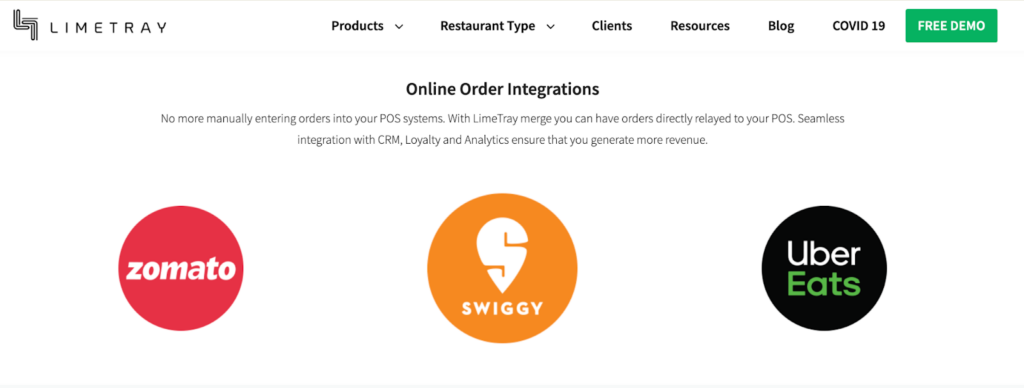Select the Swiggy orange circle logo
Screen dimensions: 1024x388
point(502,268)
